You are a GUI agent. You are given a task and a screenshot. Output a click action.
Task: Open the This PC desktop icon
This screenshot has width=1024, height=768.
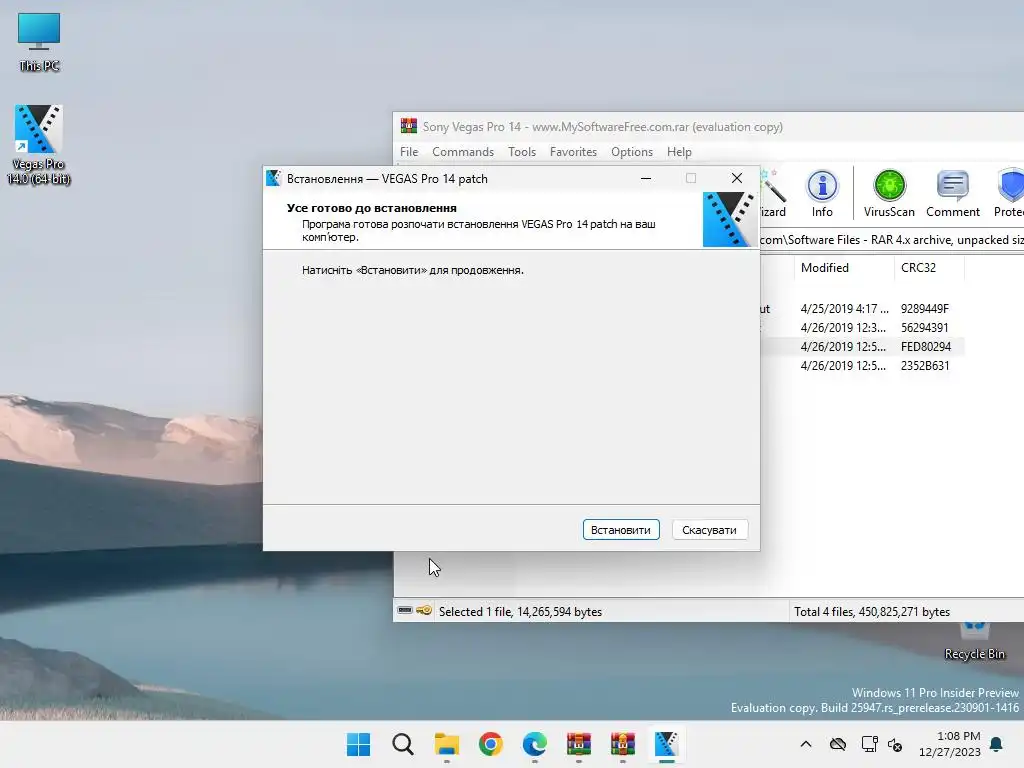point(39,42)
